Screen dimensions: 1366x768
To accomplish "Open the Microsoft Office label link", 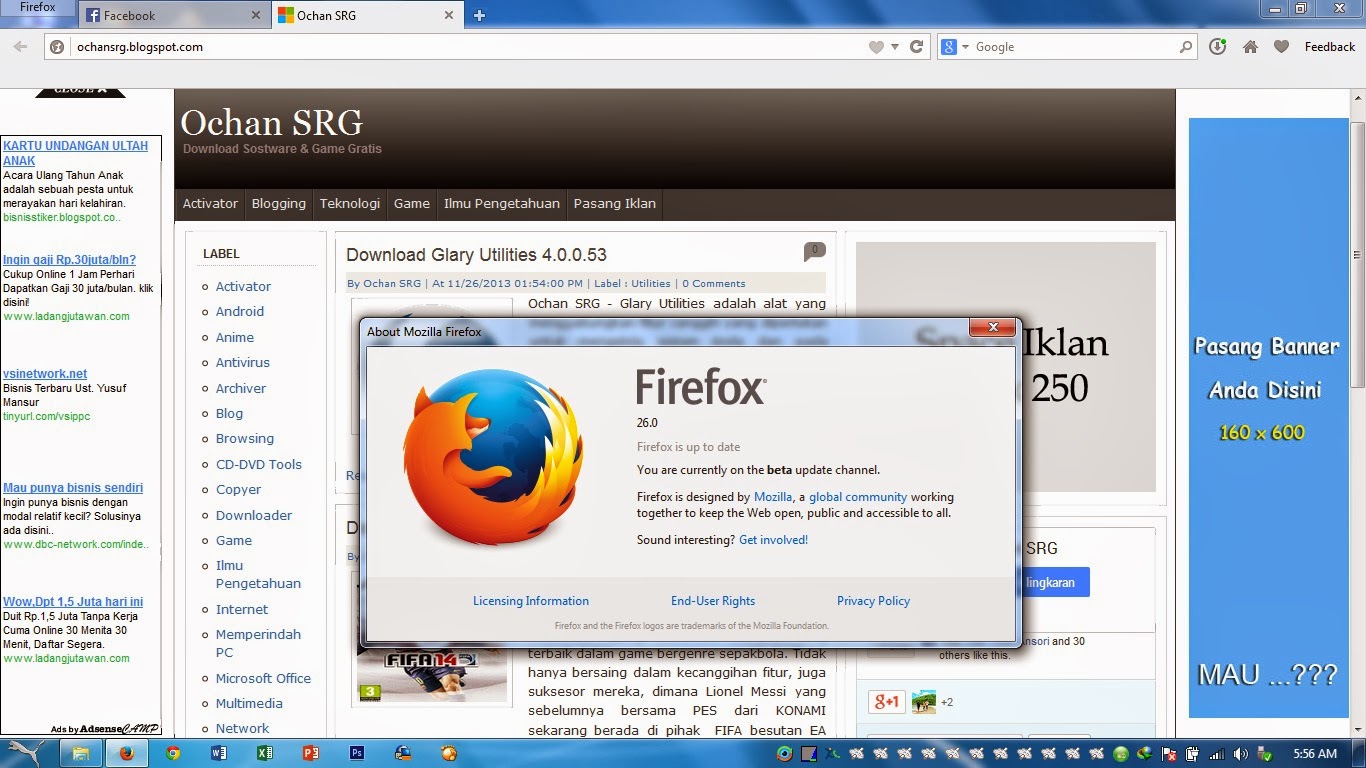I will [263, 678].
